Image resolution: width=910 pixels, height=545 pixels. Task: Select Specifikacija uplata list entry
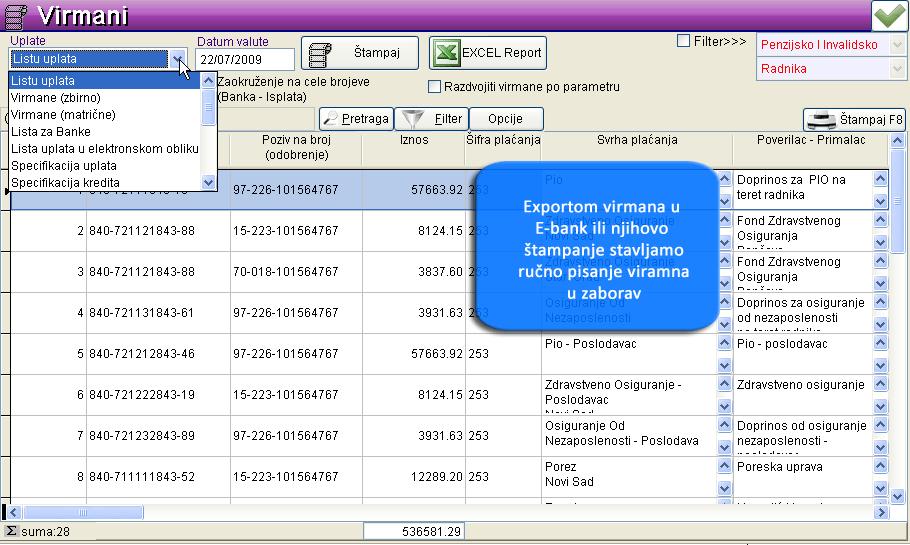64,166
